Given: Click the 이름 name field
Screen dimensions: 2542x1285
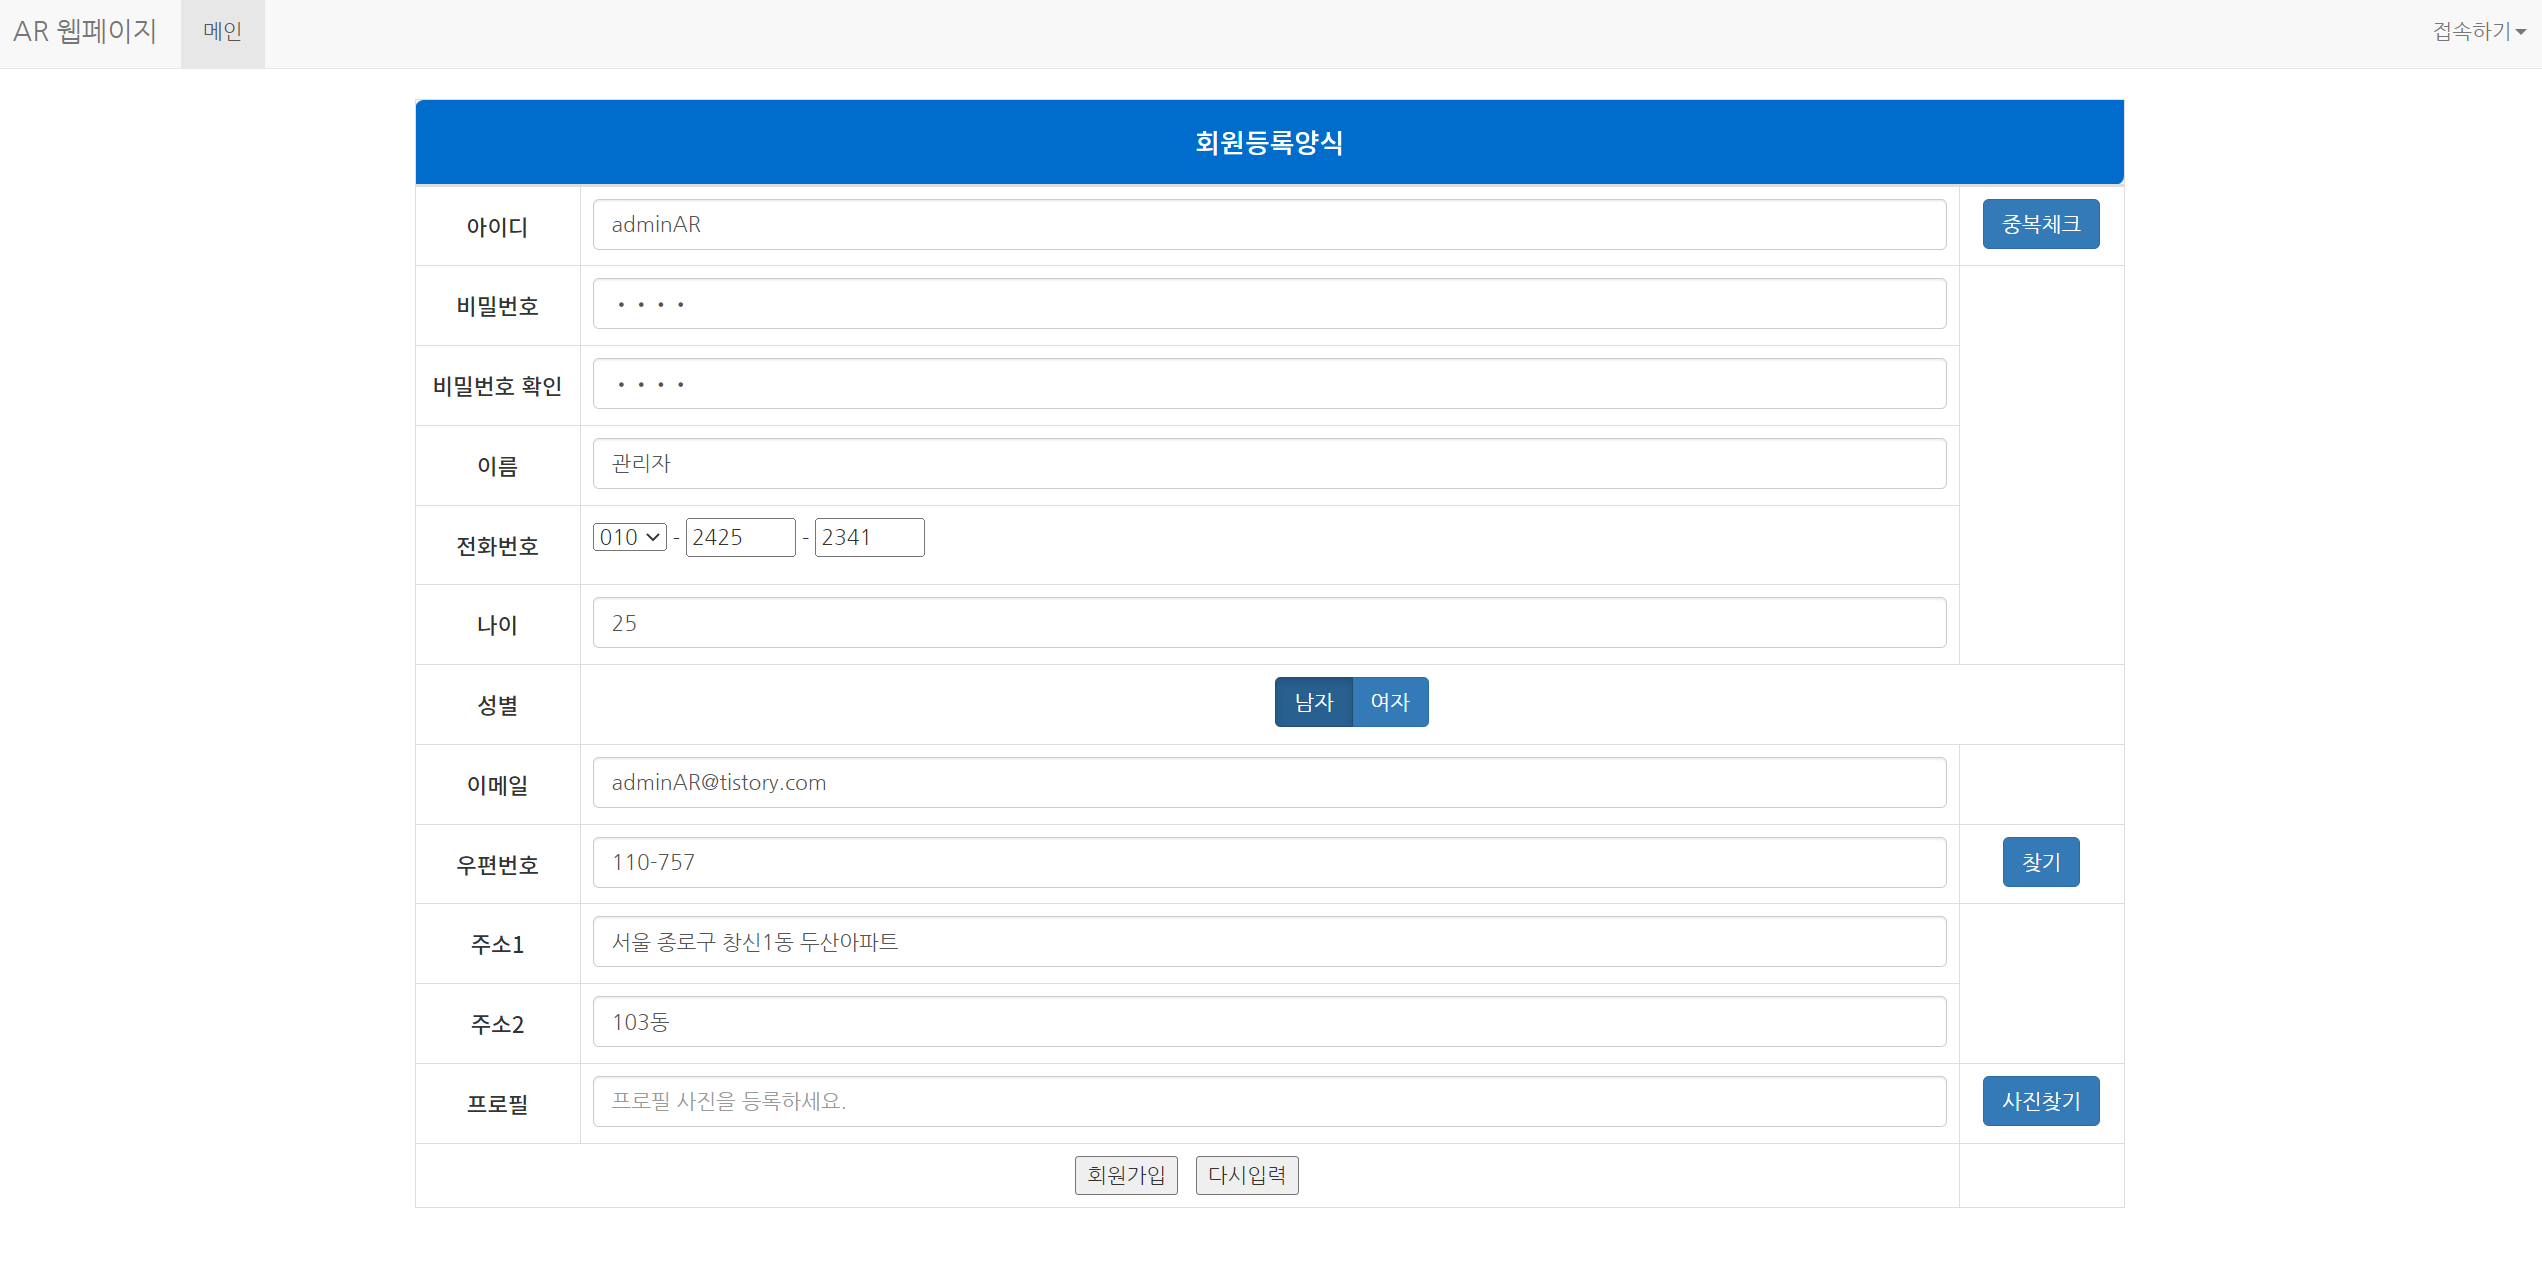Looking at the screenshot, I should (1268, 464).
